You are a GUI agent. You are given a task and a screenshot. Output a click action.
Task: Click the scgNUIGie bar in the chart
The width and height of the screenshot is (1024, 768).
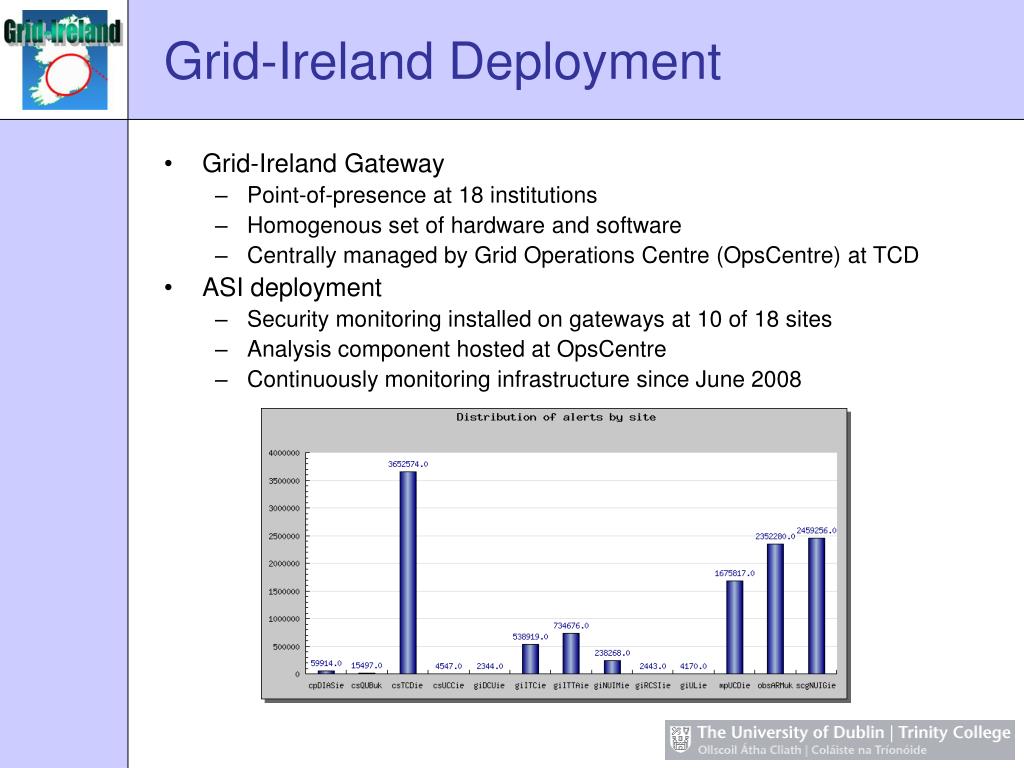pos(816,605)
